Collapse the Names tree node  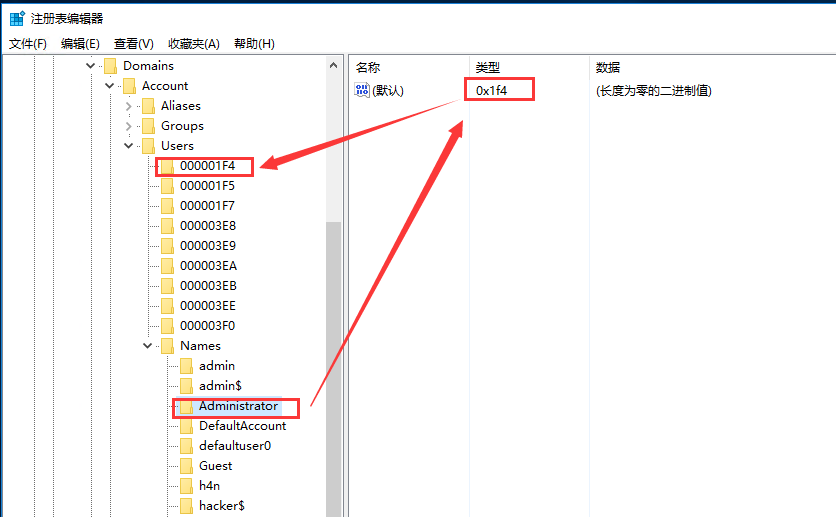(x=147, y=346)
